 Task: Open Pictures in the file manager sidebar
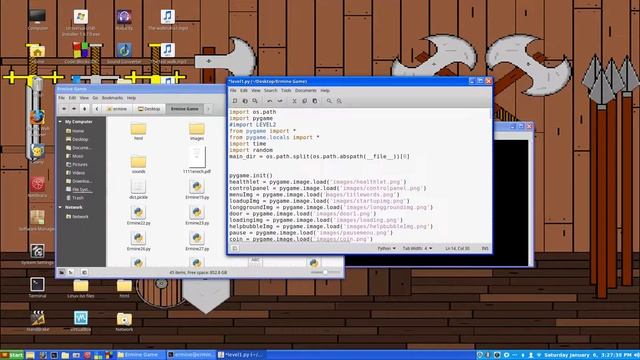[x=77, y=164]
